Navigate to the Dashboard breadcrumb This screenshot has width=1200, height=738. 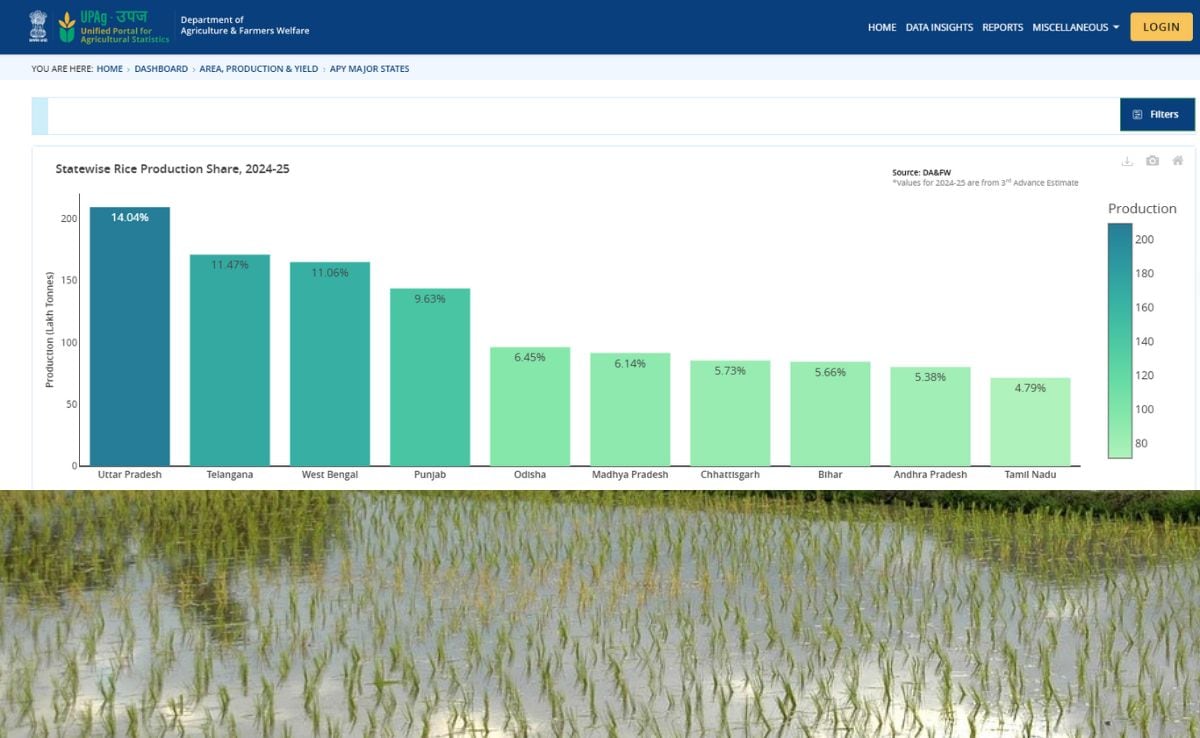click(161, 69)
